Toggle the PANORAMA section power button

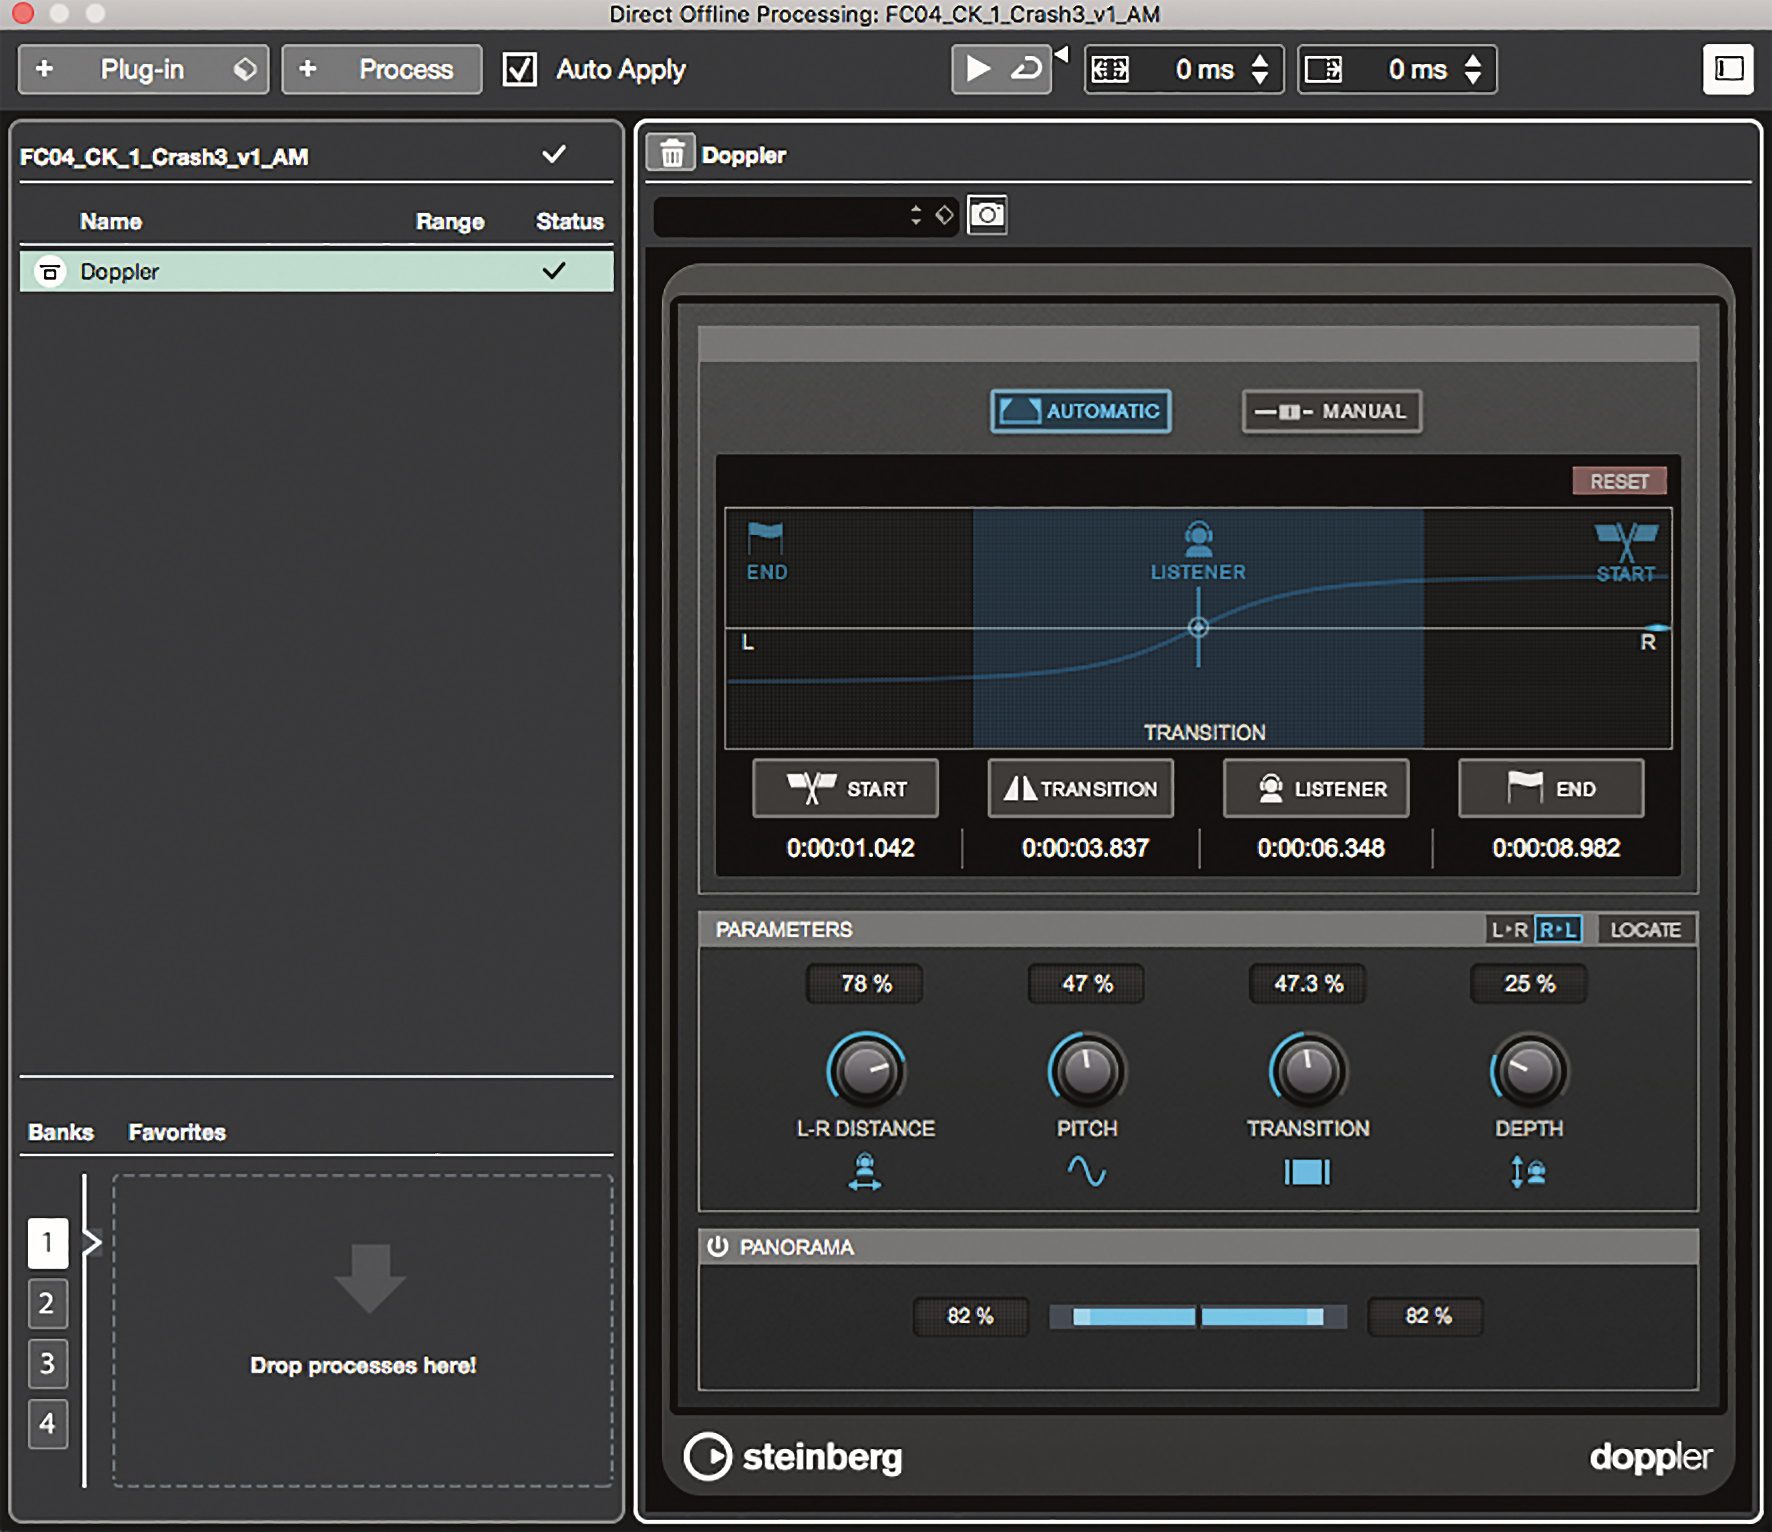719,1247
